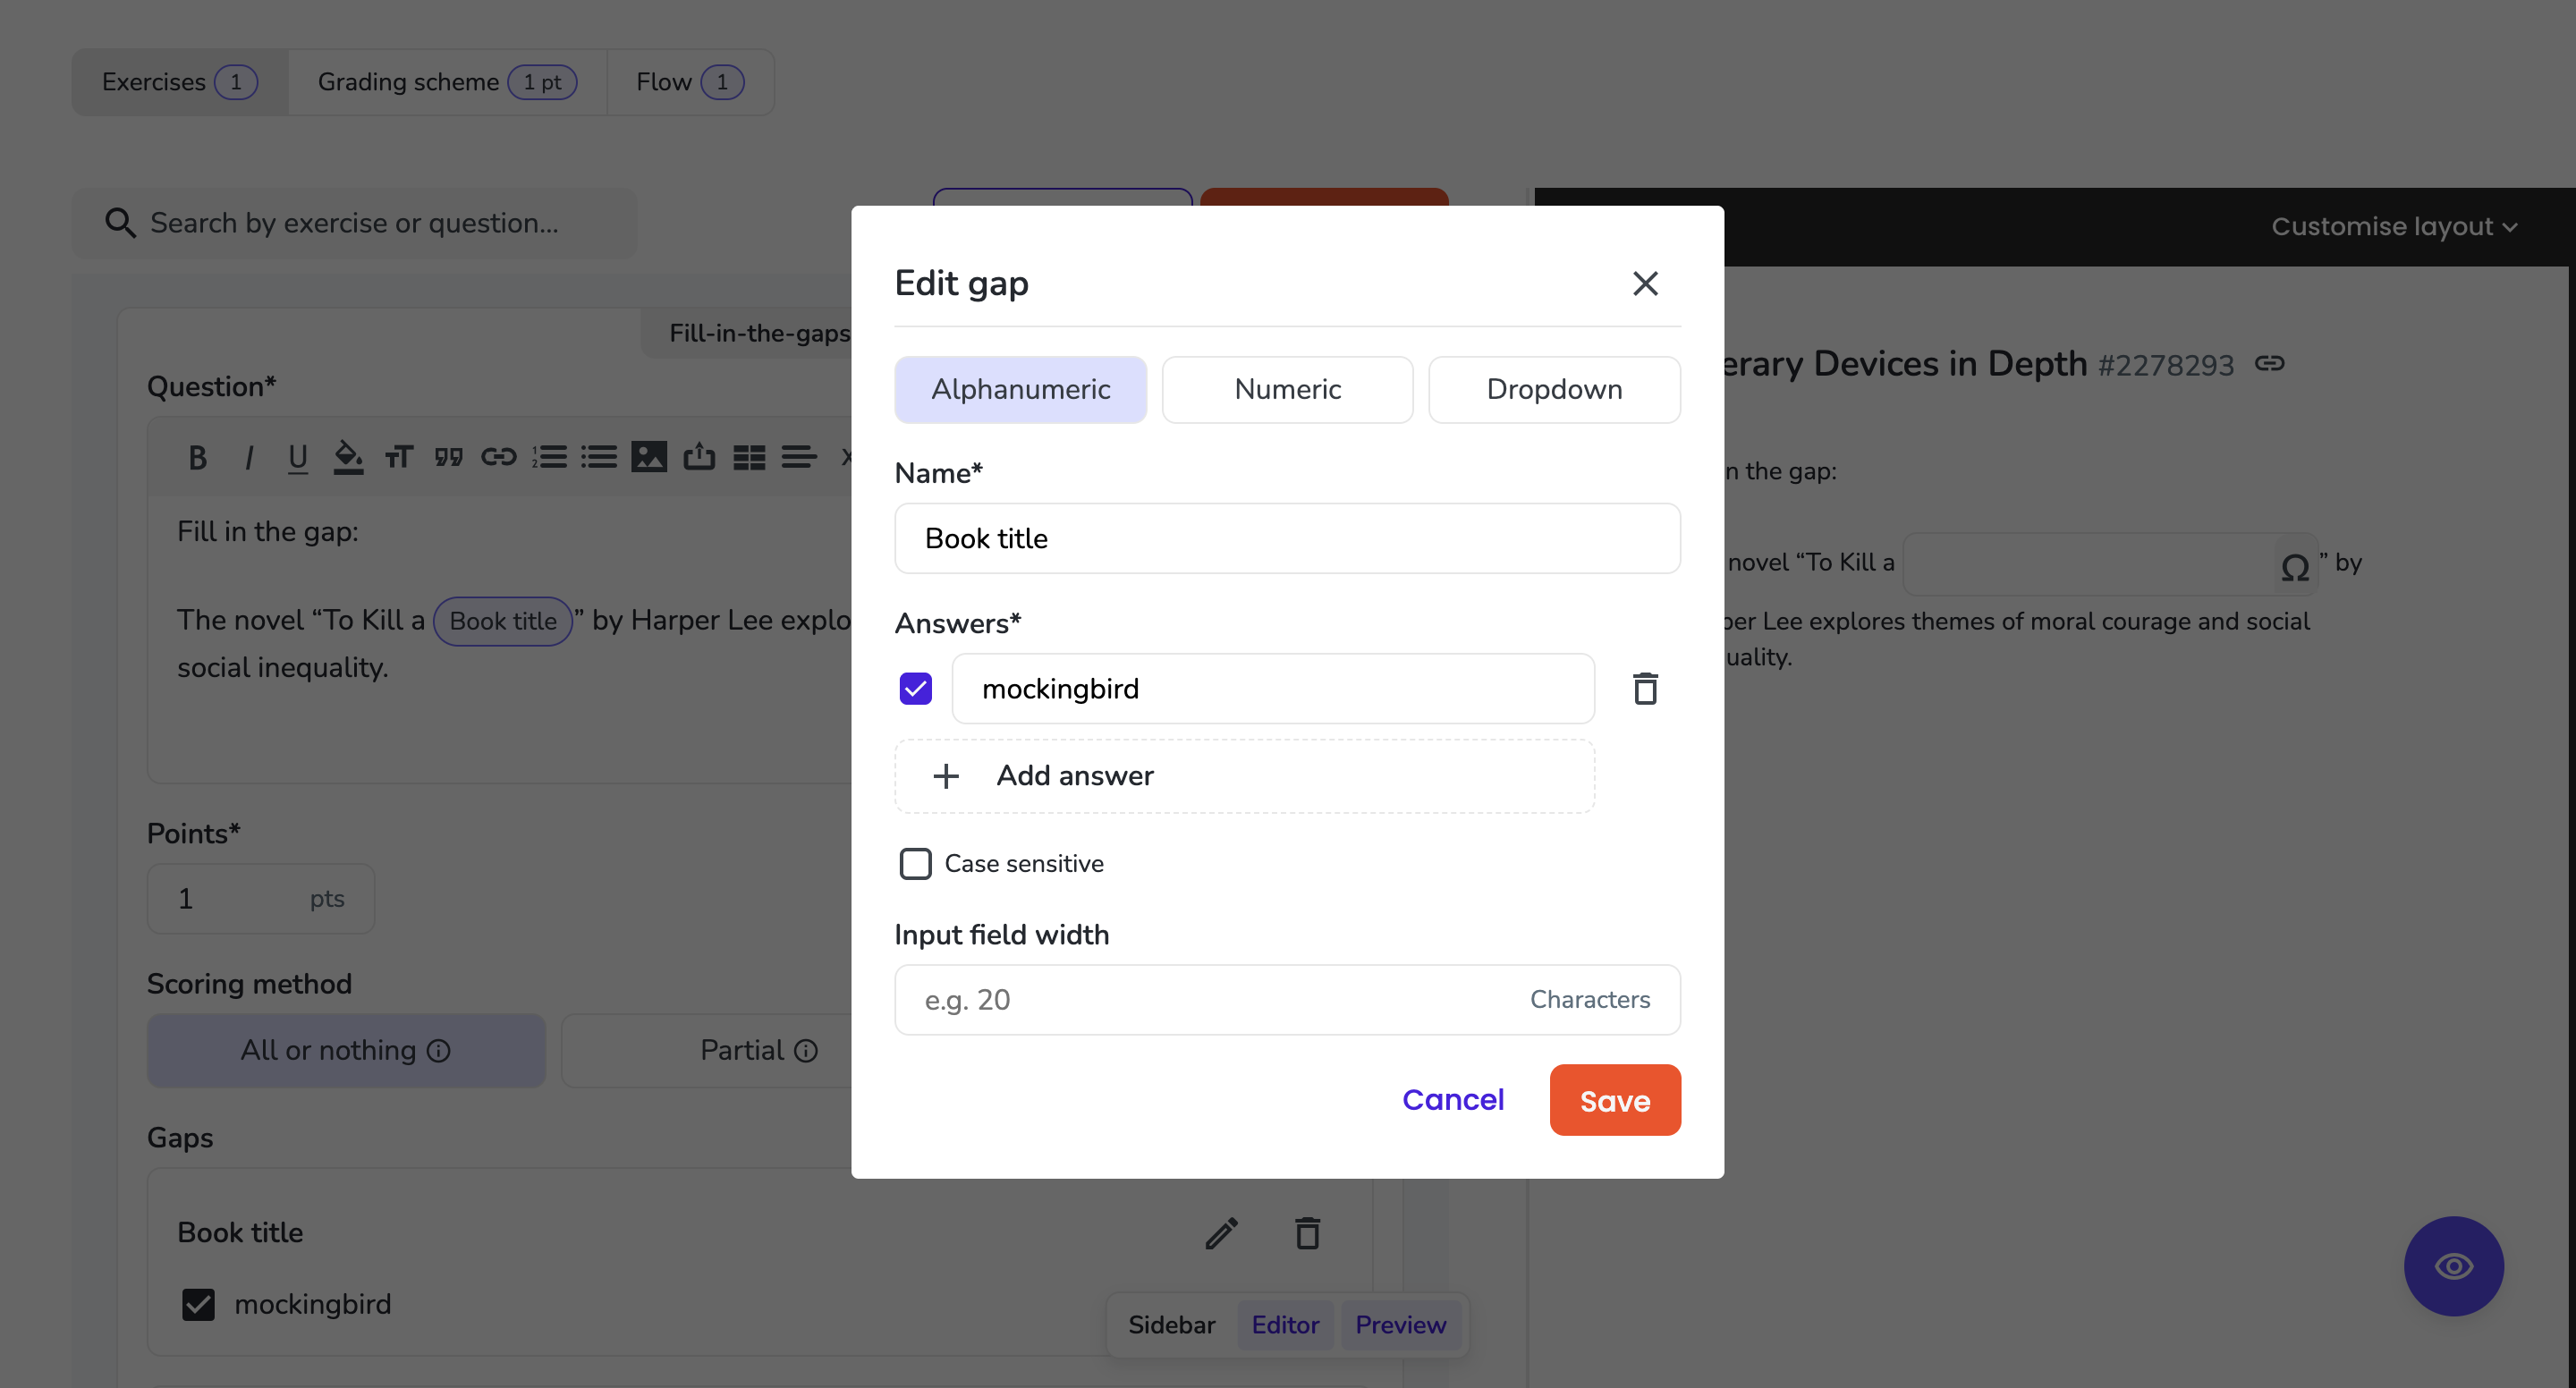Select the Alphanumeric gap type
Screen dimensions: 2576x1388
1020,389
